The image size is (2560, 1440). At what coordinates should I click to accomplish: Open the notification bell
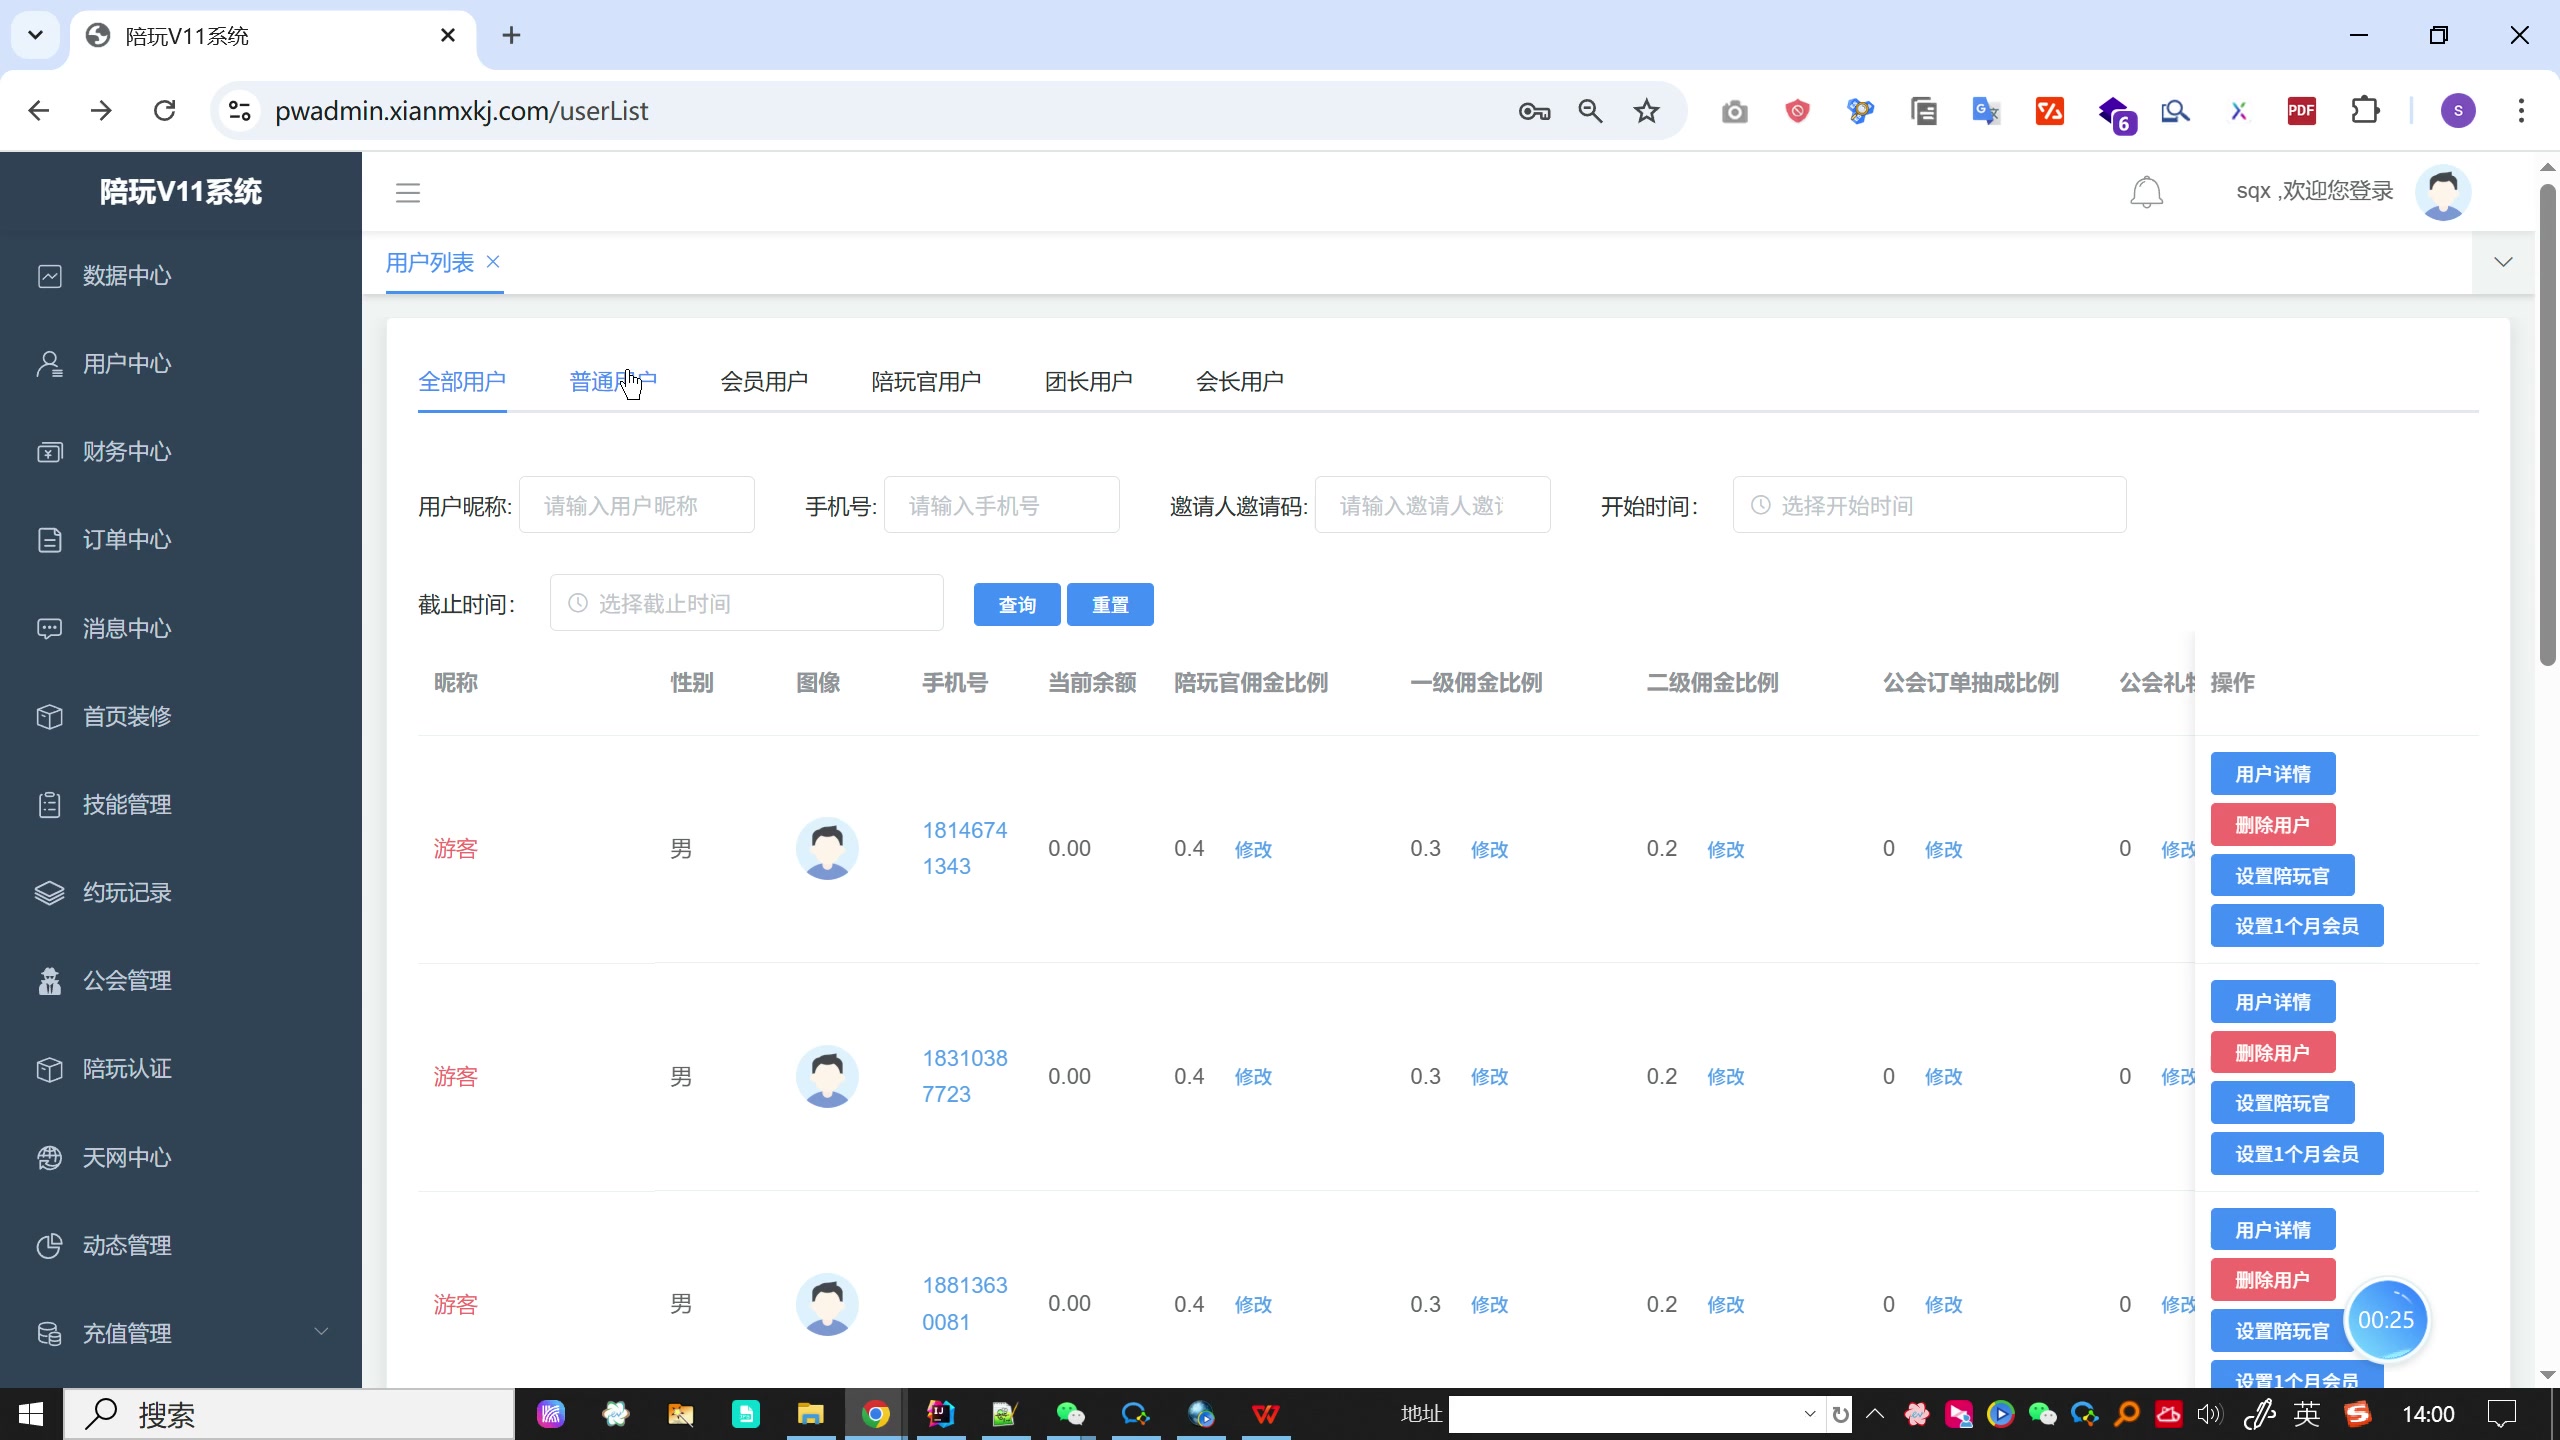(2146, 192)
